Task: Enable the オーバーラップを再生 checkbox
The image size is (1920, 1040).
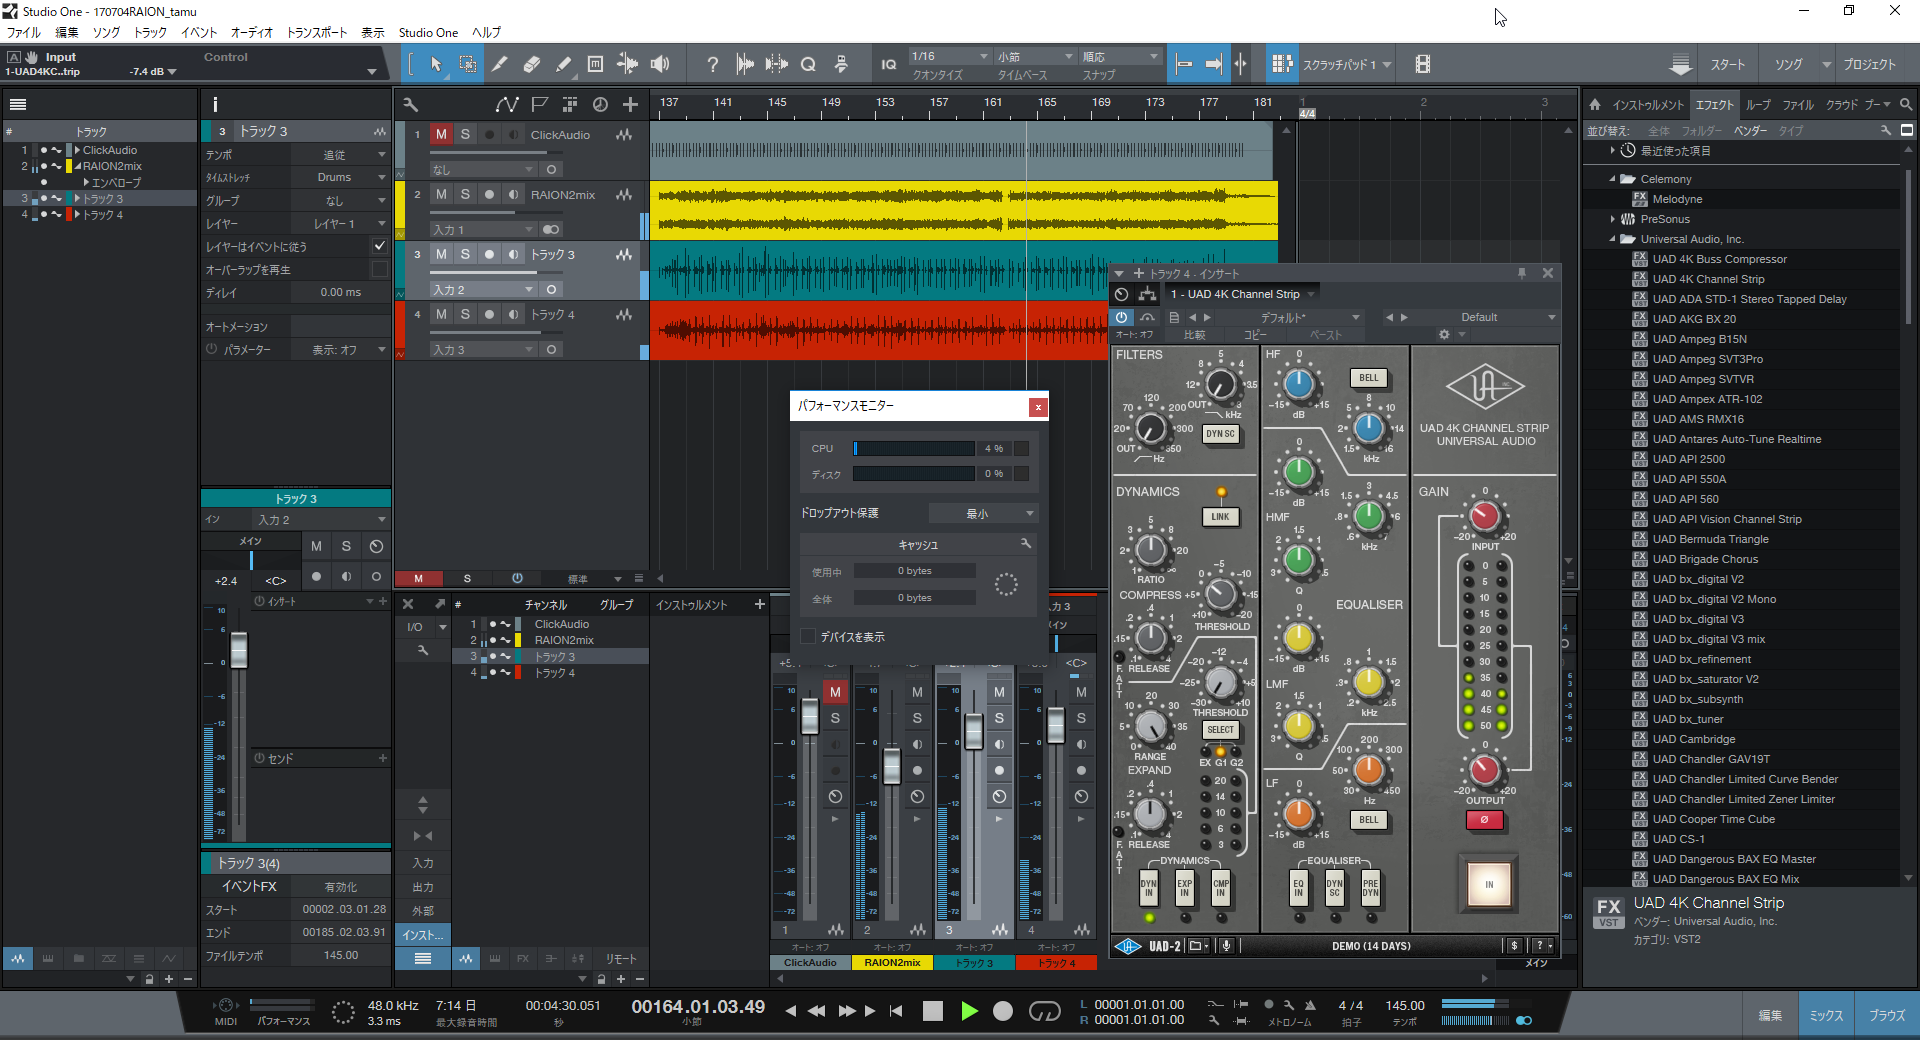Action: [379, 269]
